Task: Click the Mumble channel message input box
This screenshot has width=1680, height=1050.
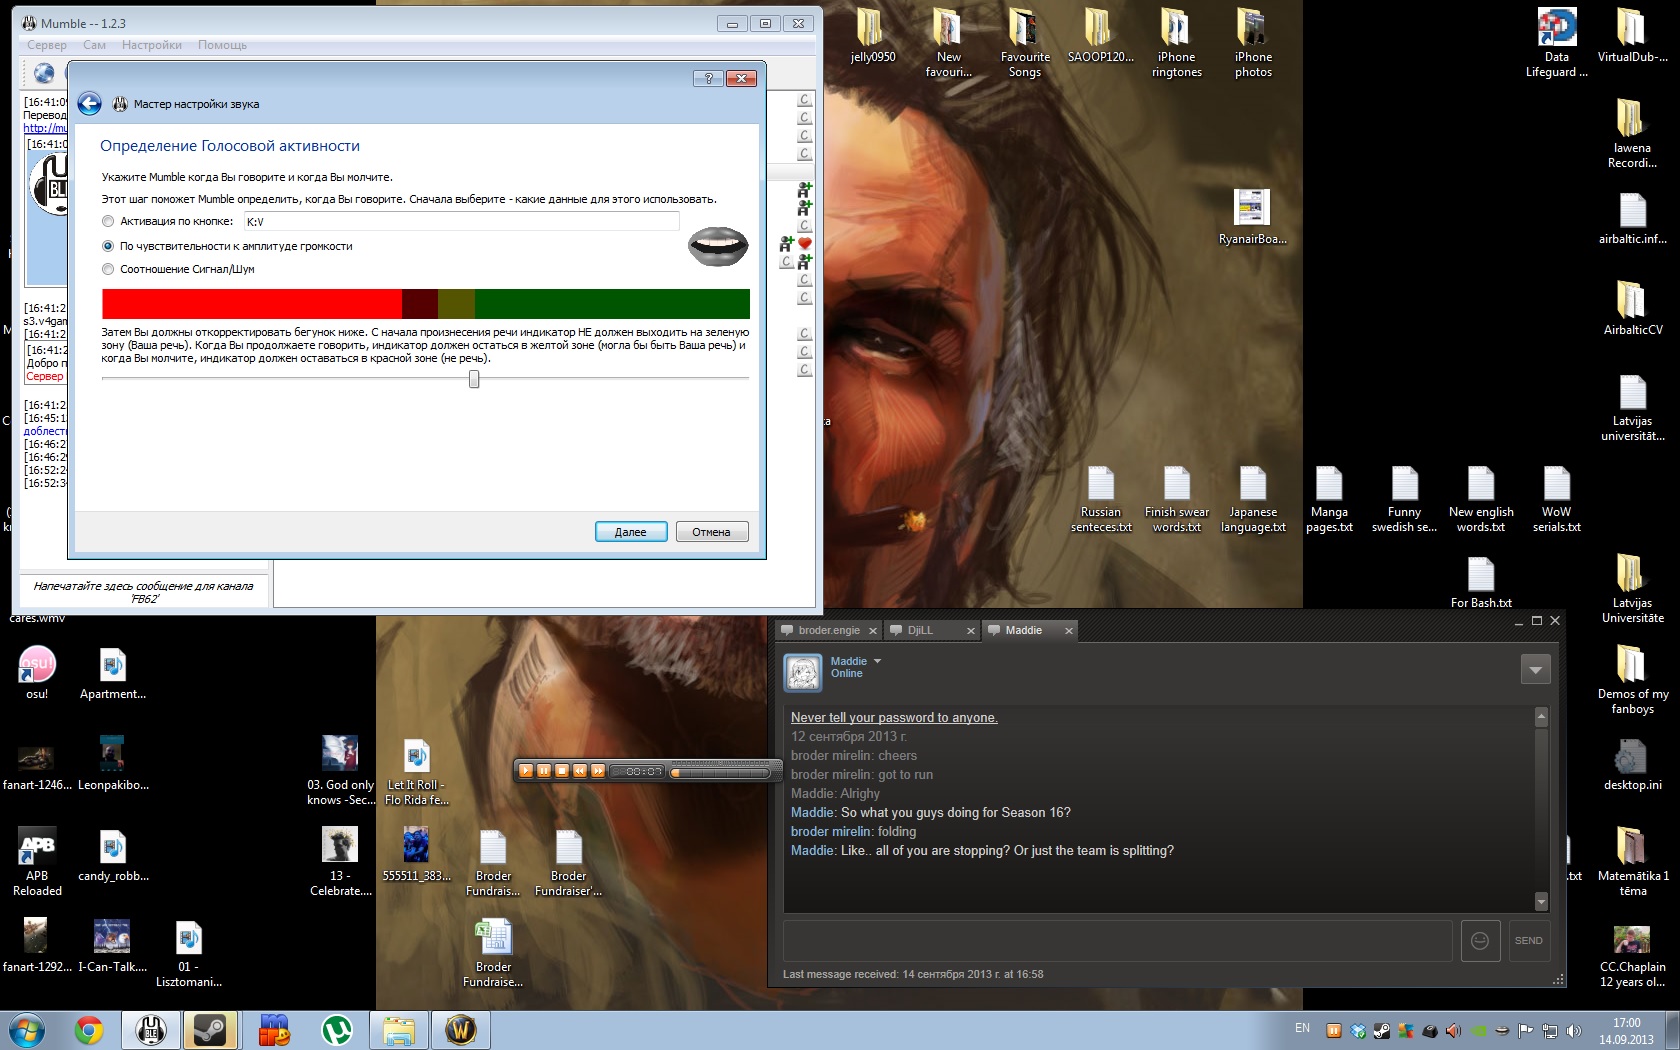Action: (144, 592)
